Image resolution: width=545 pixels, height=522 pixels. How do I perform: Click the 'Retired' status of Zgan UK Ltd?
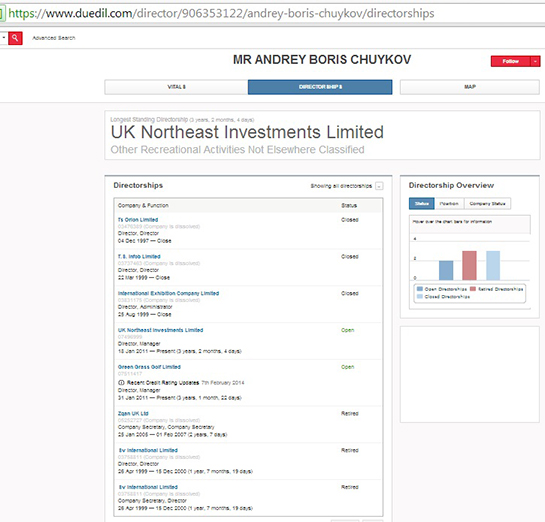click(x=350, y=414)
